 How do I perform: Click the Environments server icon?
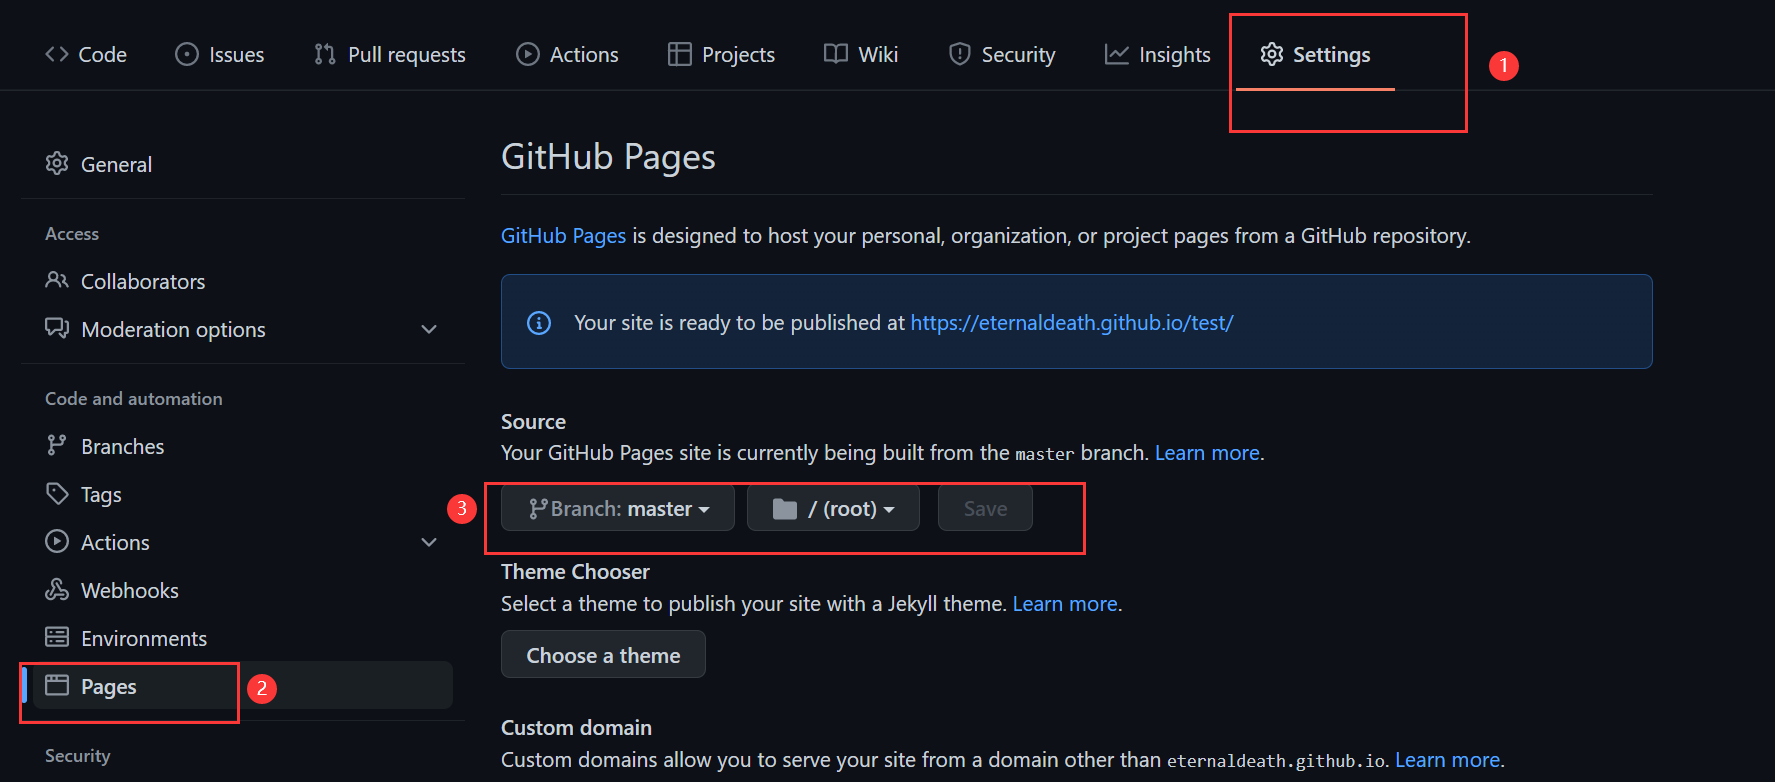[57, 637]
